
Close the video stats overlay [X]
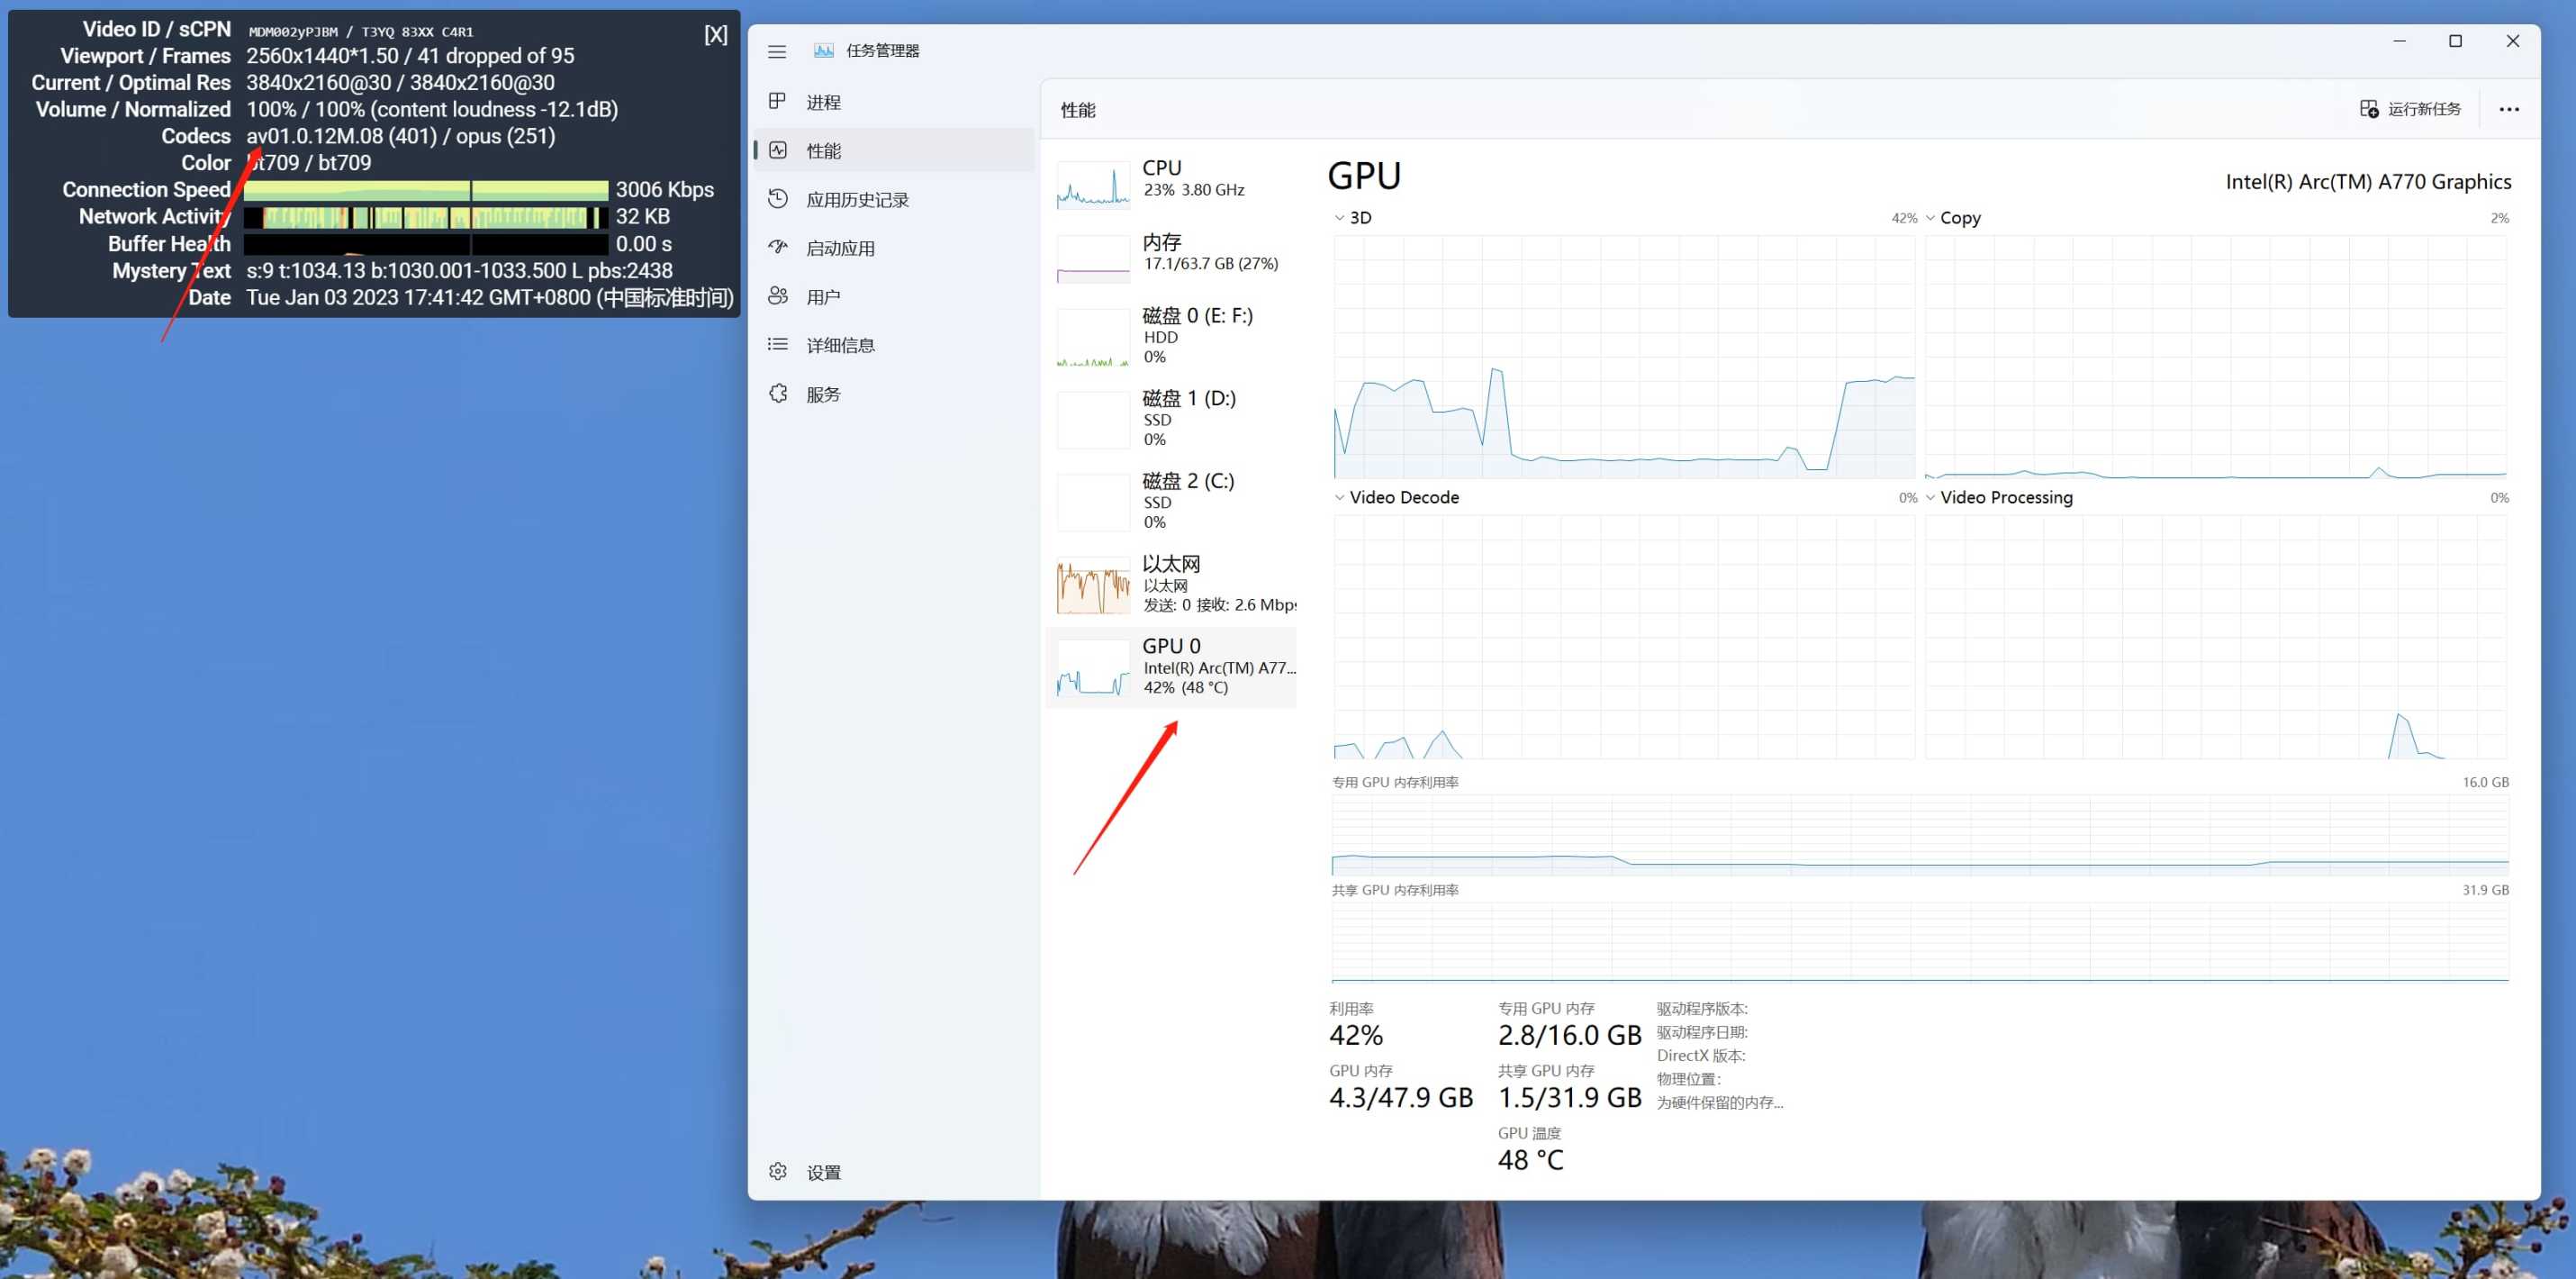[715, 35]
